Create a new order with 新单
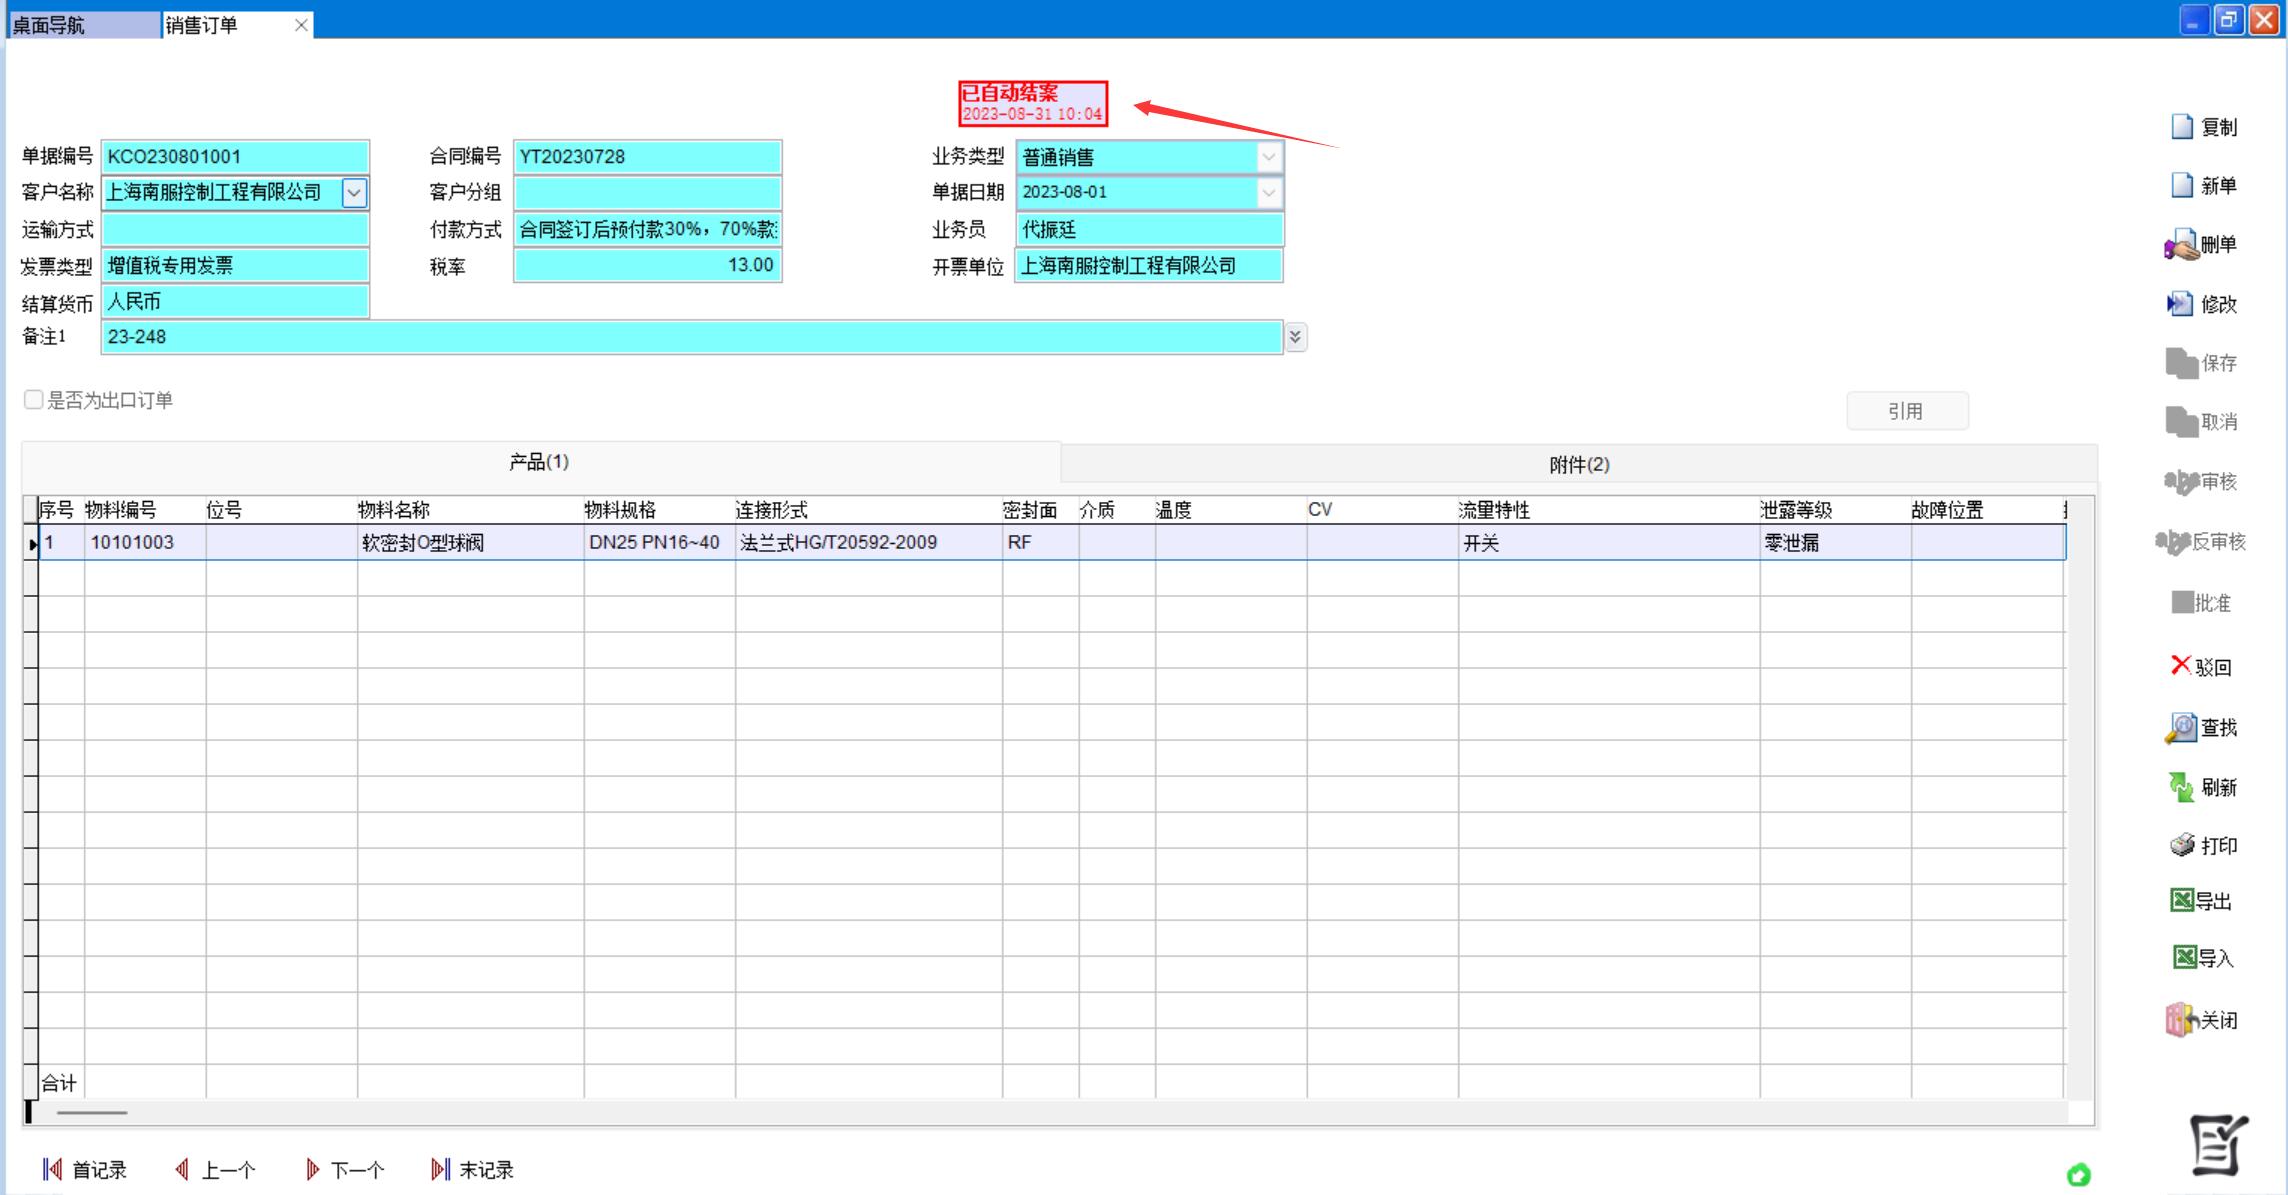2288x1195 pixels. coord(2182,186)
